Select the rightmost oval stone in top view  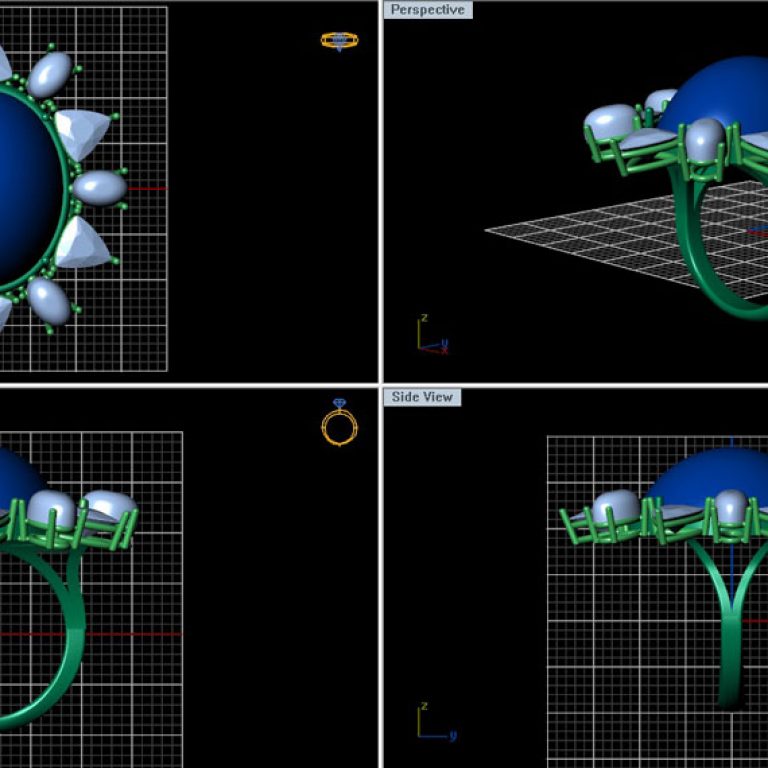(x=100, y=187)
